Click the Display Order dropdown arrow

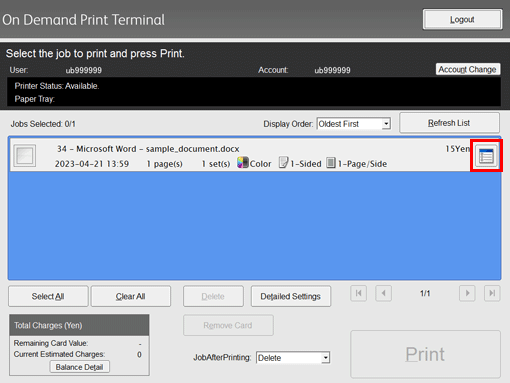click(386, 124)
